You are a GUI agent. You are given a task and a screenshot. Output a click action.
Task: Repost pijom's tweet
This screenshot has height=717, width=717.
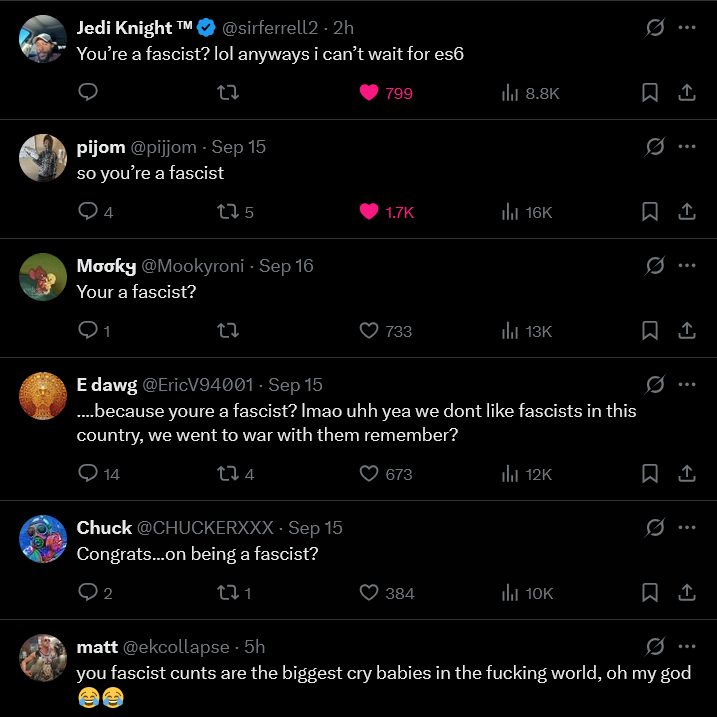coord(228,212)
